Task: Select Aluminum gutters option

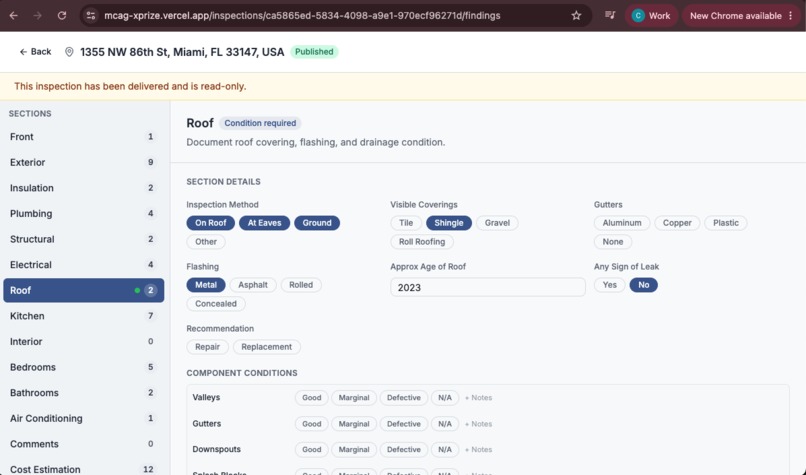Action: 622,223
